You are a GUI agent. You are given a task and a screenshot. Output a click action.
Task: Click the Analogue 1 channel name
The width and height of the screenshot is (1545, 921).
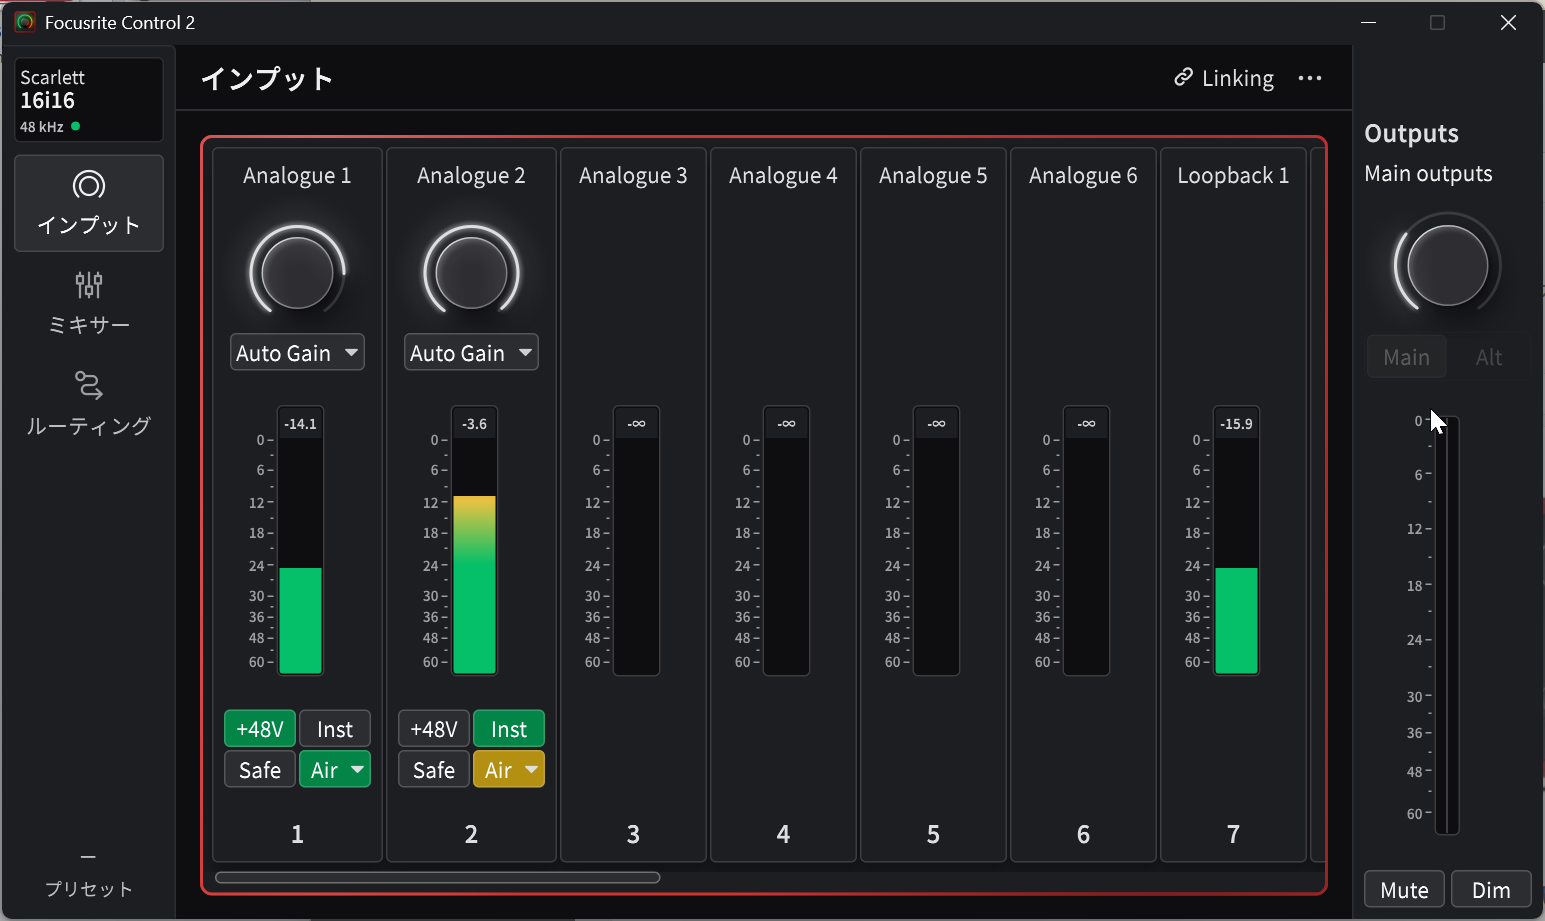[297, 176]
